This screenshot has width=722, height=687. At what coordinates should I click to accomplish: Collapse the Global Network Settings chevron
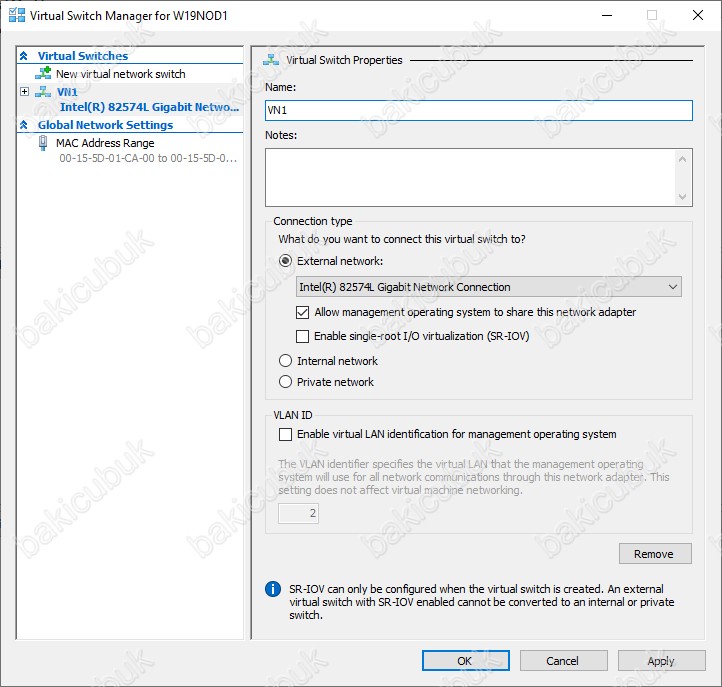[25, 125]
